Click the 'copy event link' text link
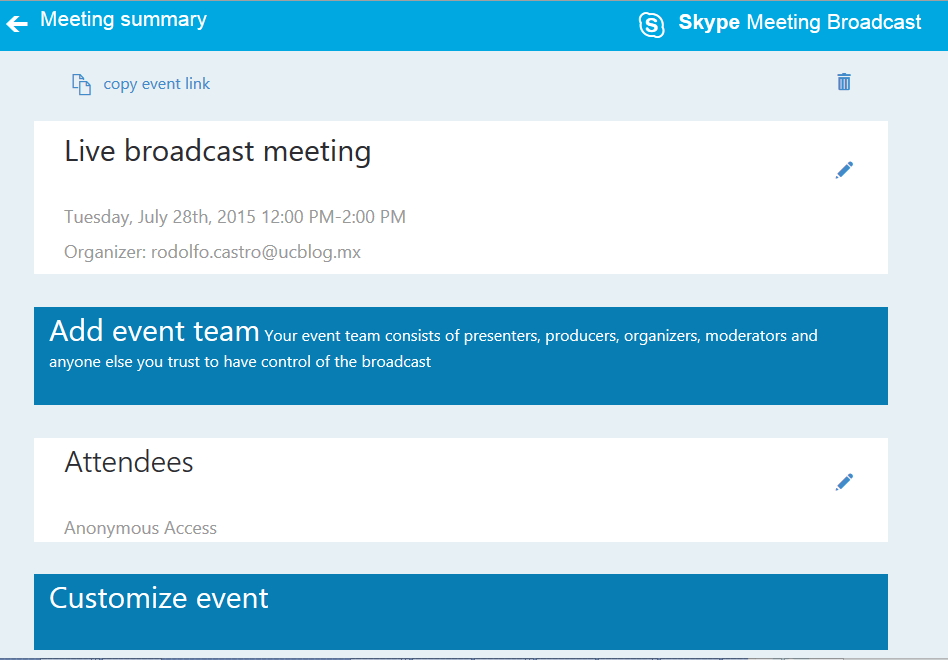 [157, 84]
